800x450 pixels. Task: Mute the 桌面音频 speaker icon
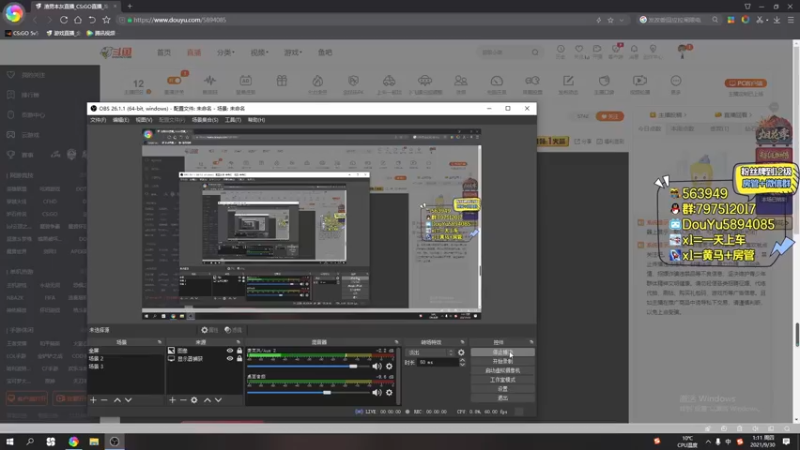pyautogui.click(x=377, y=392)
